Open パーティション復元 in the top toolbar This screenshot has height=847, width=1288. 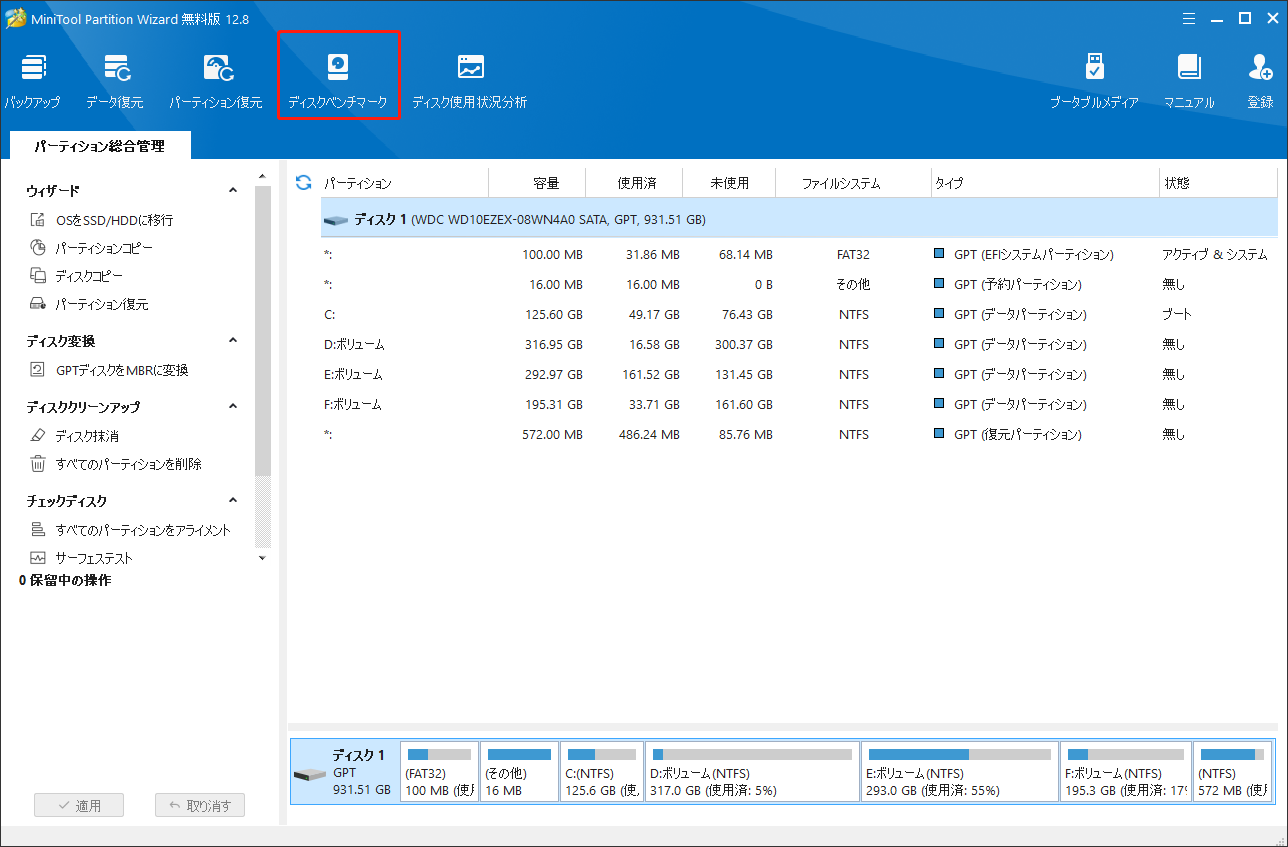point(216,81)
